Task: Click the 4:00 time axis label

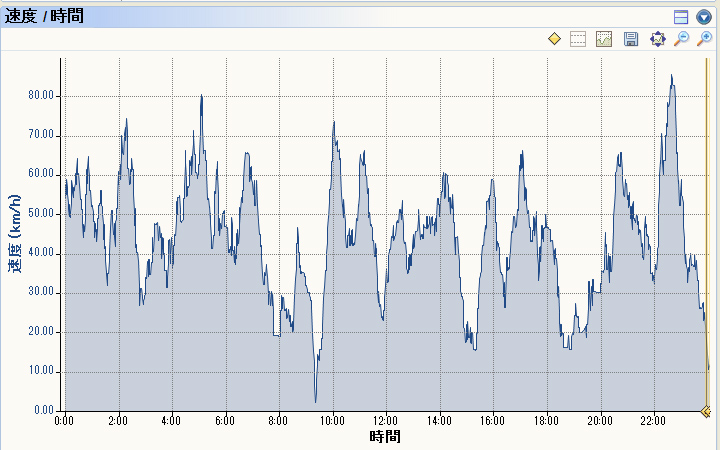Action: pos(171,421)
